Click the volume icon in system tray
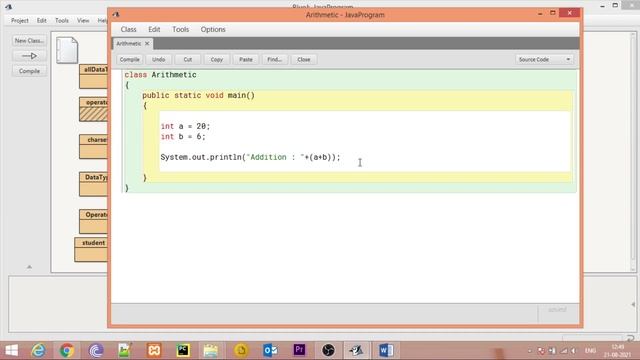The height and width of the screenshot is (360, 640). [x=574, y=351]
